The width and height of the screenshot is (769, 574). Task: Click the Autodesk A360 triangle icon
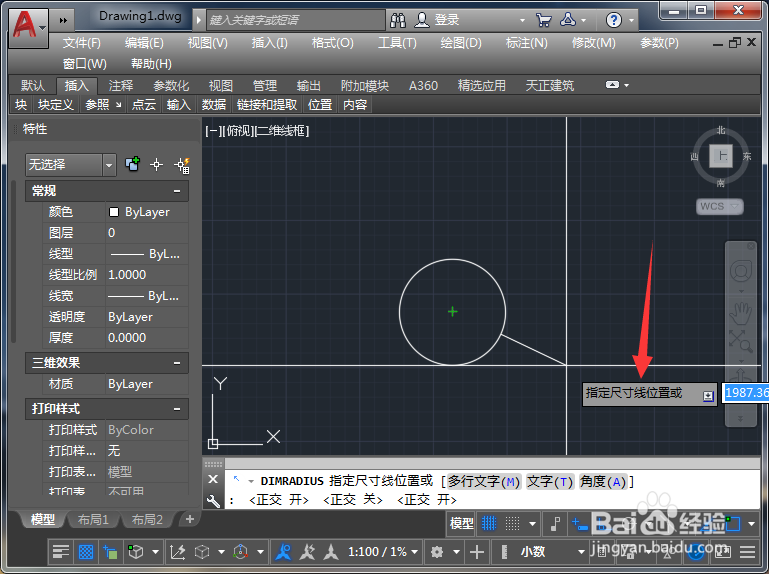(568, 20)
